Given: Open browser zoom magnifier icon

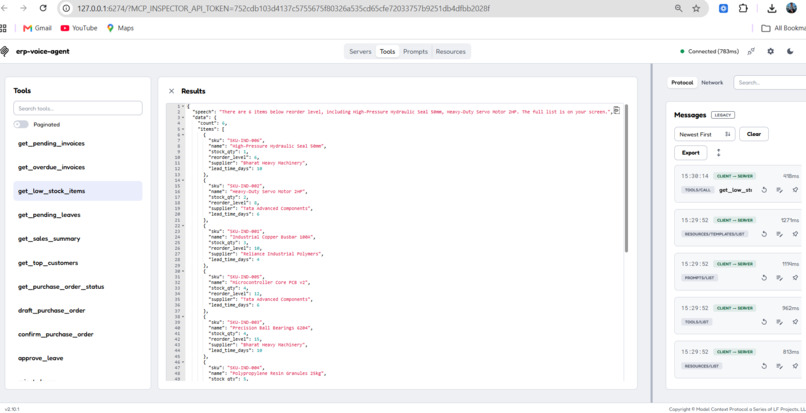Looking at the screenshot, I should [x=679, y=8].
